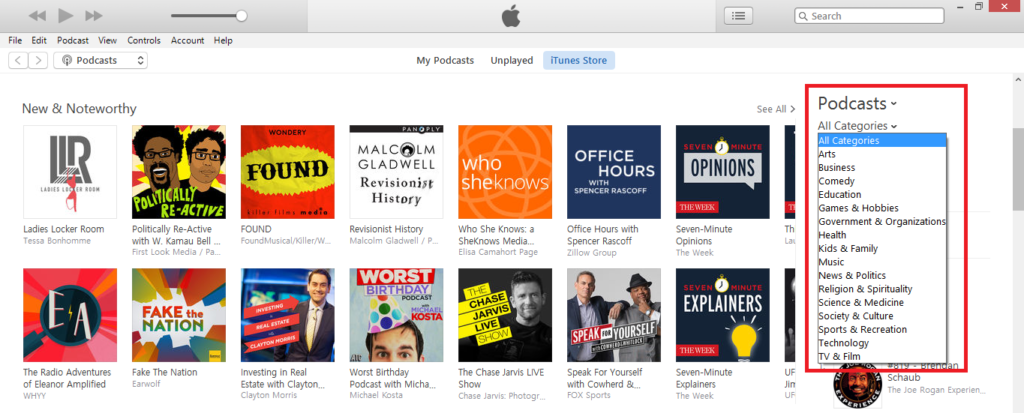This screenshot has height=413, width=1024.
Task: Switch to Unplayed tab
Action: 512,60
